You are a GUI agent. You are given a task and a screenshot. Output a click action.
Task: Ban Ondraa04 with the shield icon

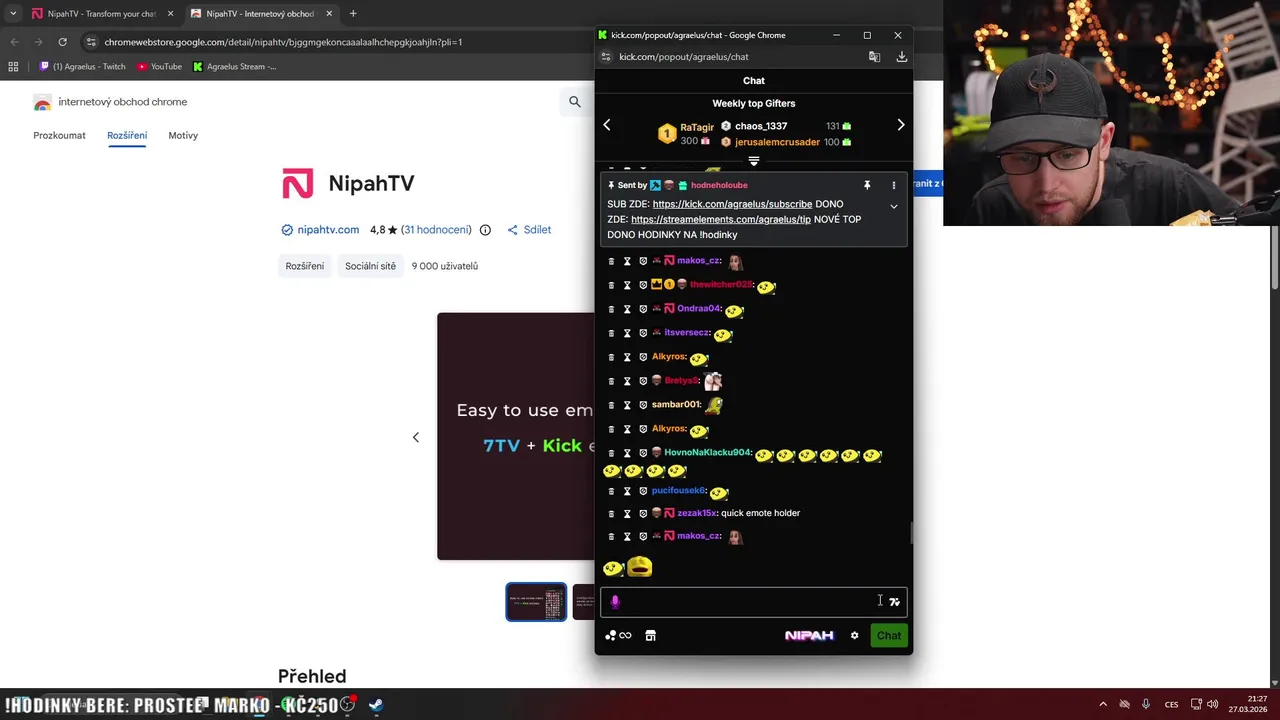(x=643, y=309)
